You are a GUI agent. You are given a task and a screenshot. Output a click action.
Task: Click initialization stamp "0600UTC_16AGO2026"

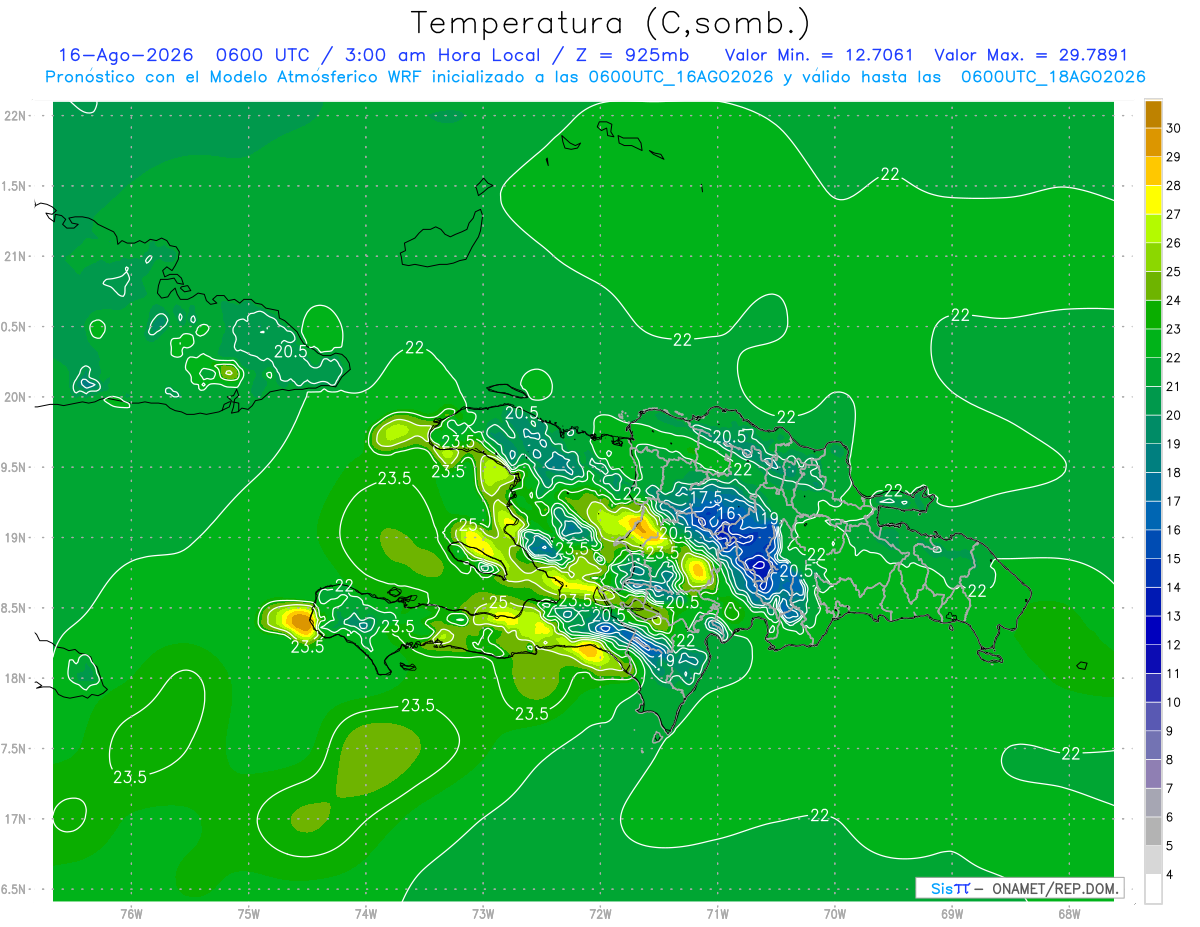[x=681, y=77]
